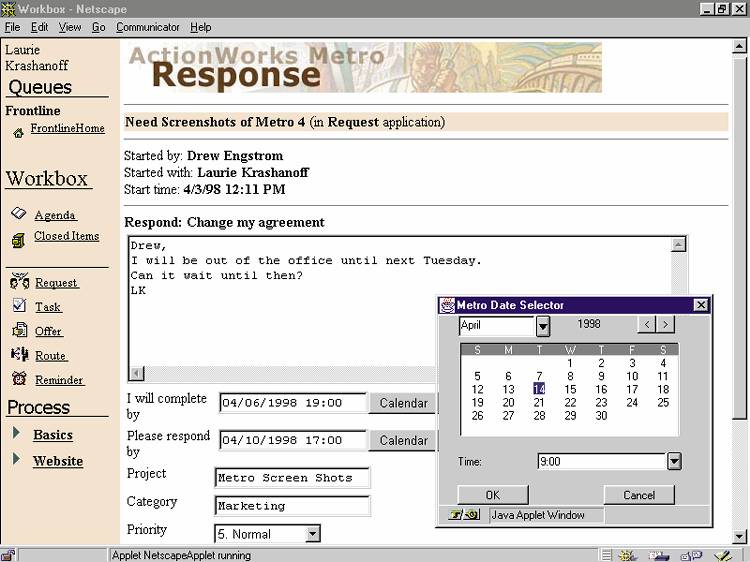This screenshot has width=750, height=562.
Task: Open the Closed Items link
Action: (x=66, y=236)
